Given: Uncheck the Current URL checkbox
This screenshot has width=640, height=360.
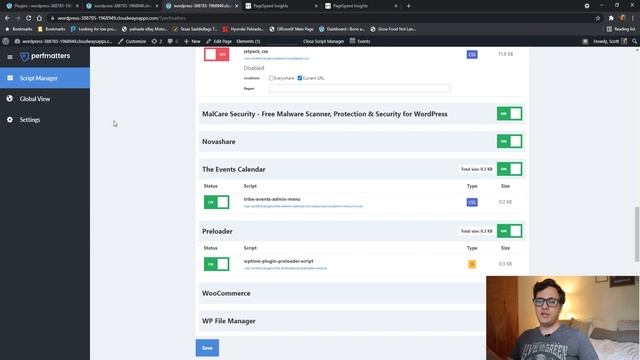Looking at the screenshot, I should click(300, 78).
